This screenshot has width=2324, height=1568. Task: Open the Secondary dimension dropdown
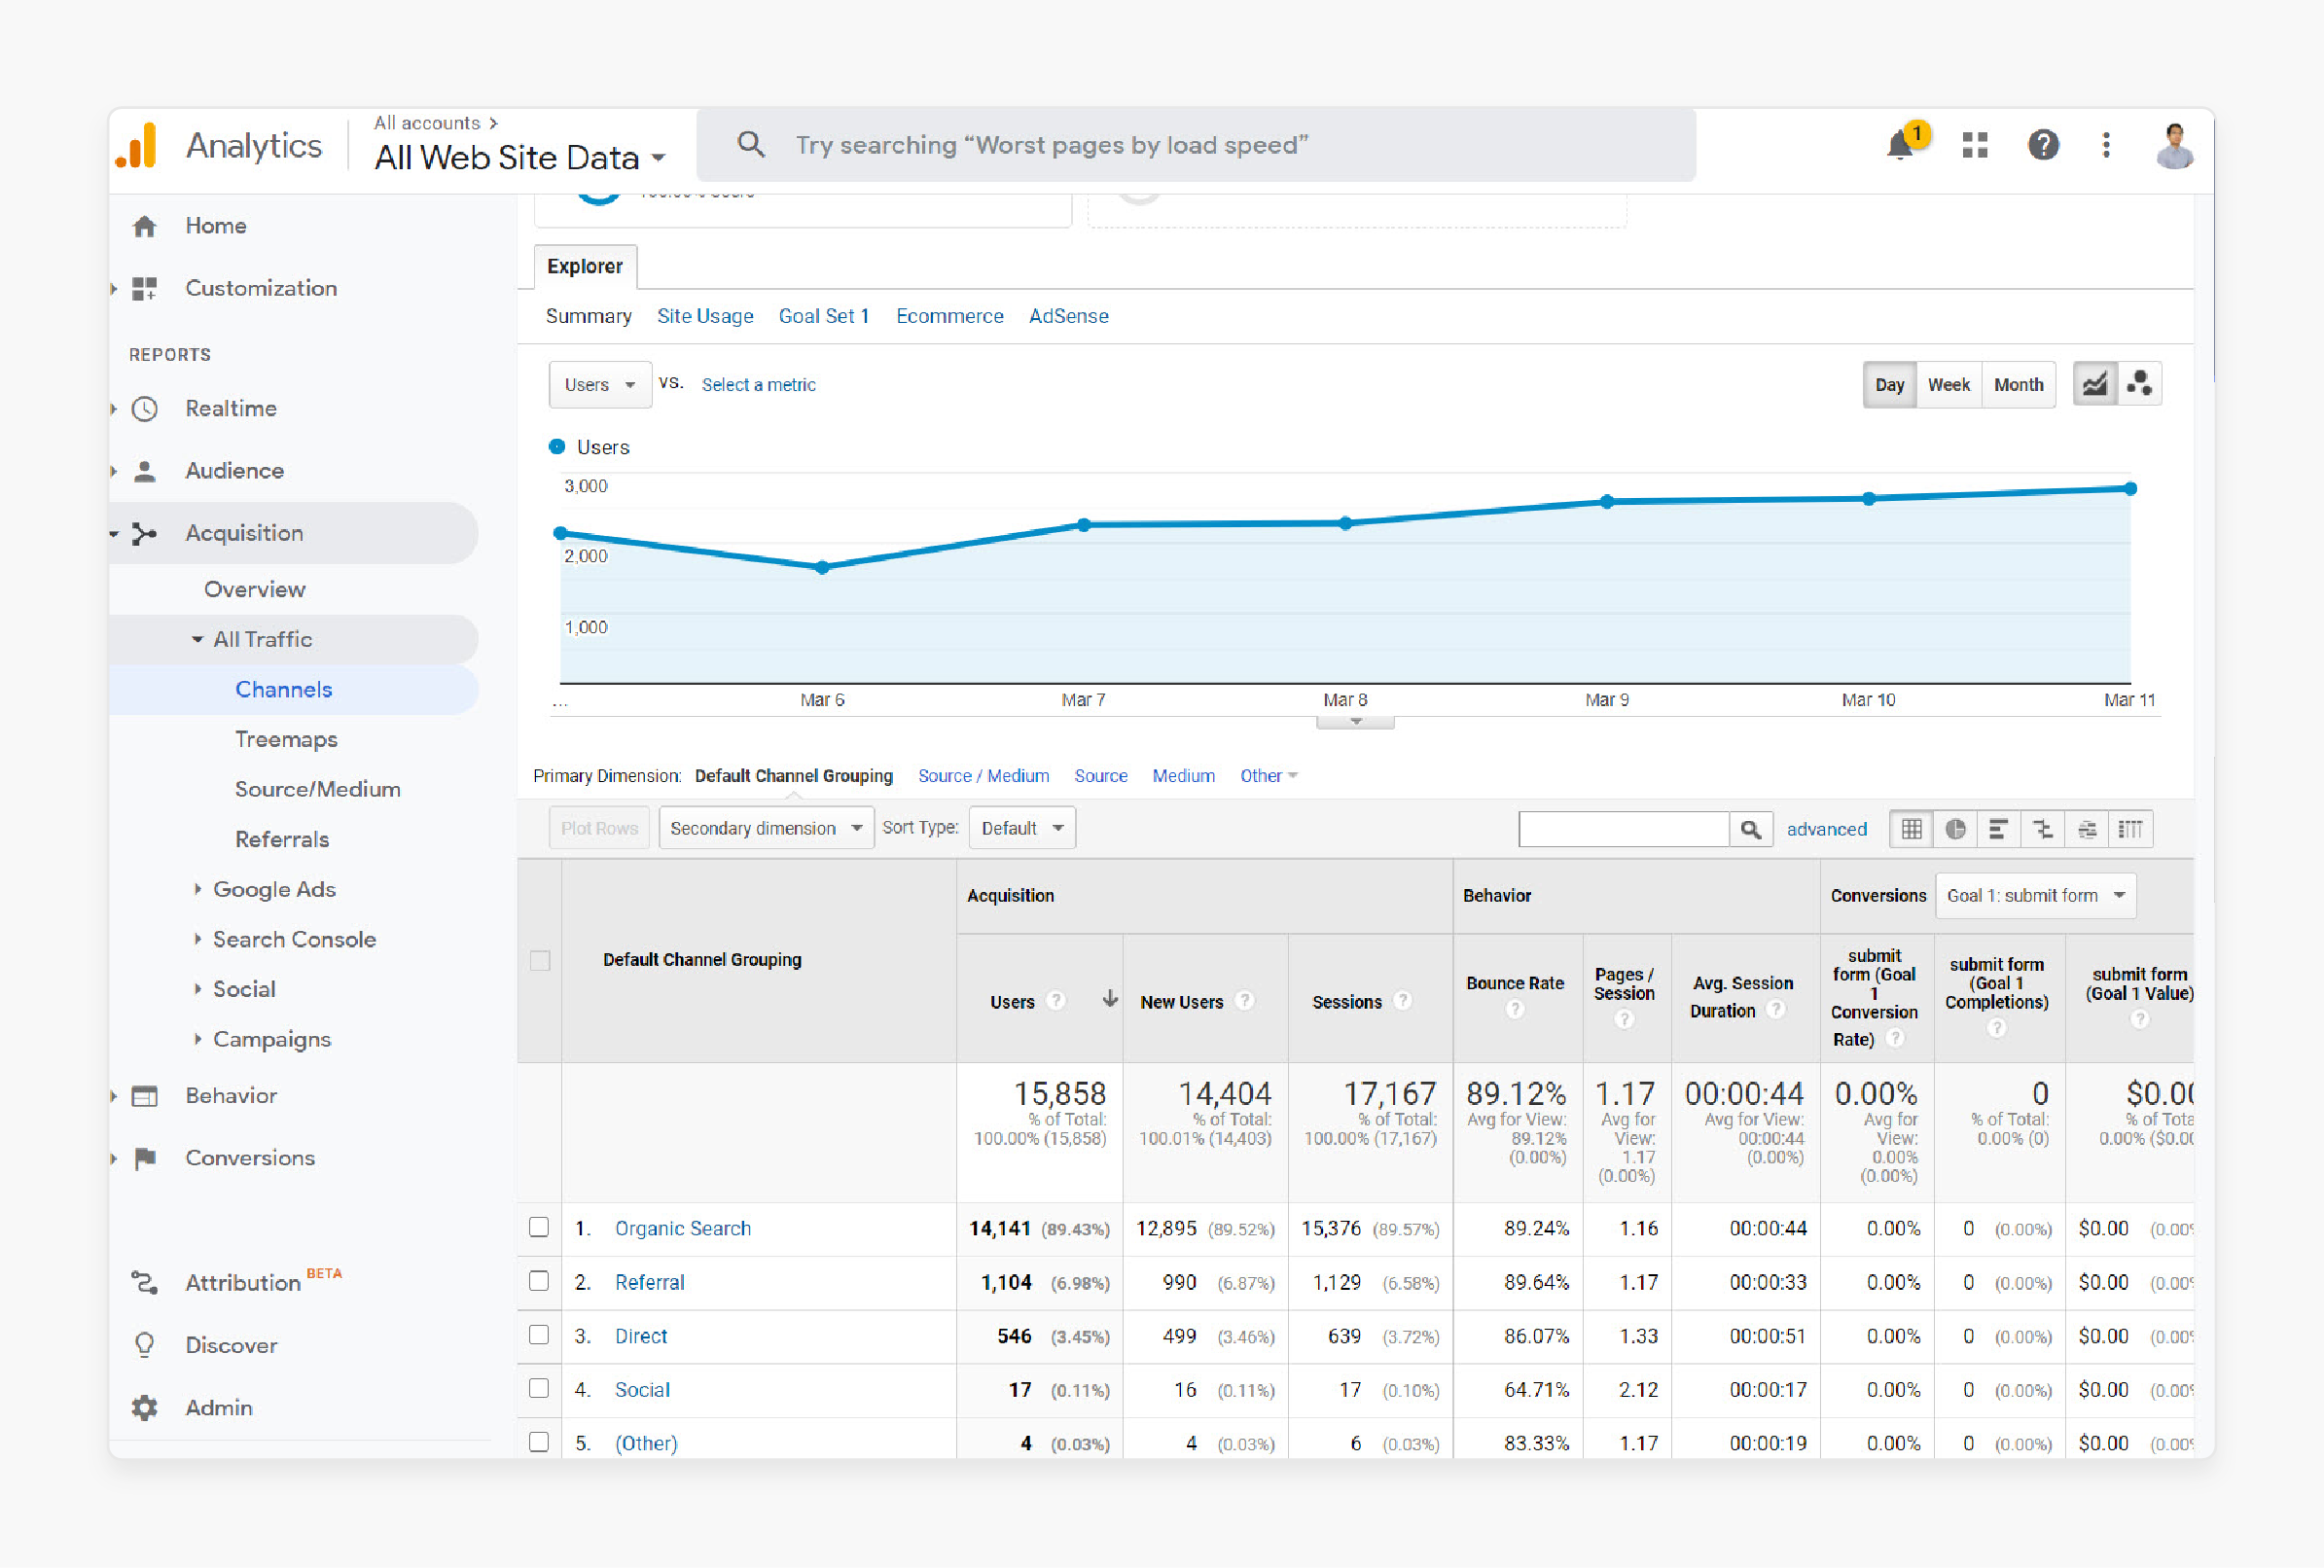[766, 829]
